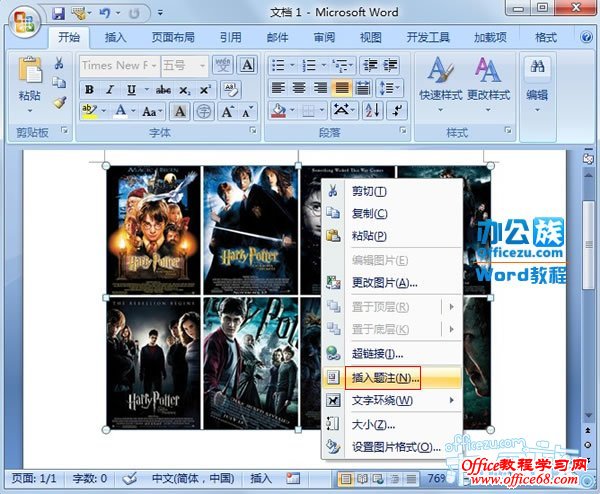600x494 pixels.
Task: Open Format Picture dialog from context menu
Action: pos(392,447)
